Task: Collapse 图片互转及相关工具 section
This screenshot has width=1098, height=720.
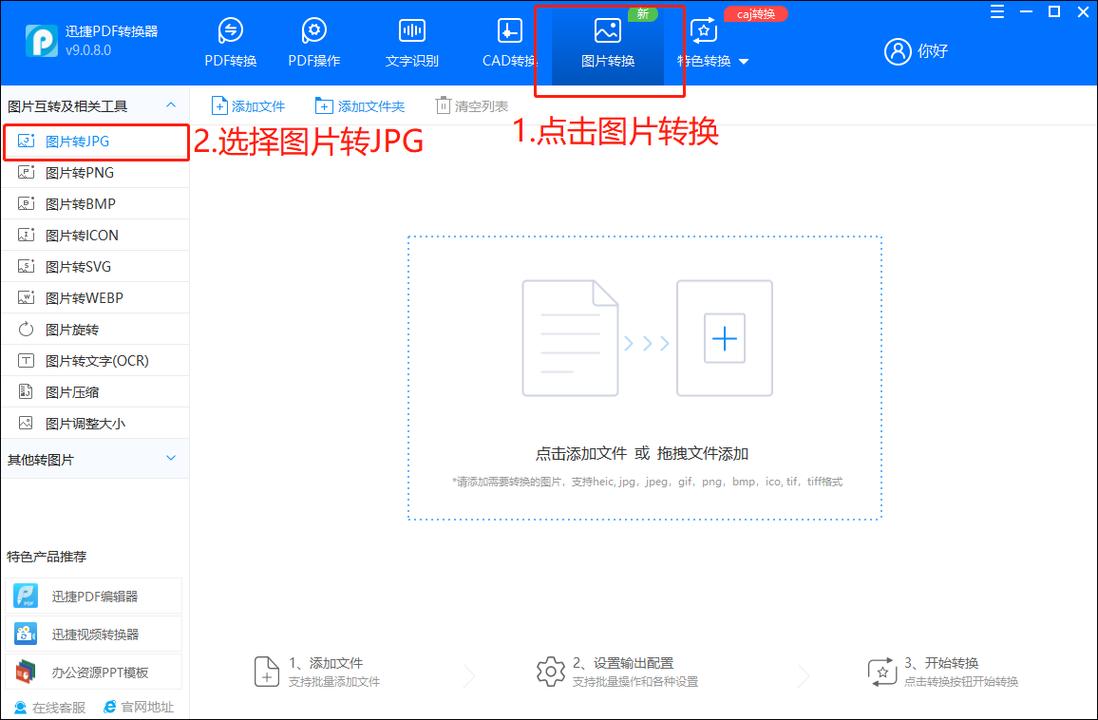Action: 170,105
